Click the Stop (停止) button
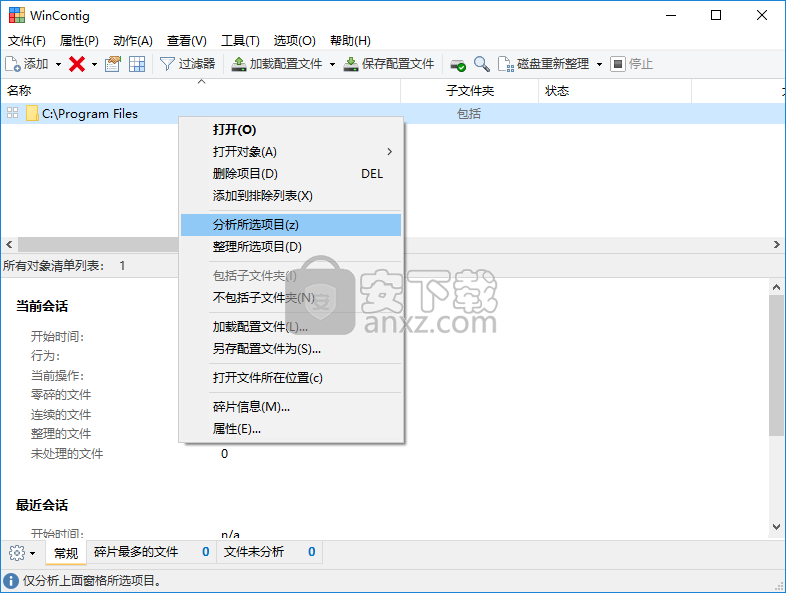The height and width of the screenshot is (593, 786). (x=632, y=64)
